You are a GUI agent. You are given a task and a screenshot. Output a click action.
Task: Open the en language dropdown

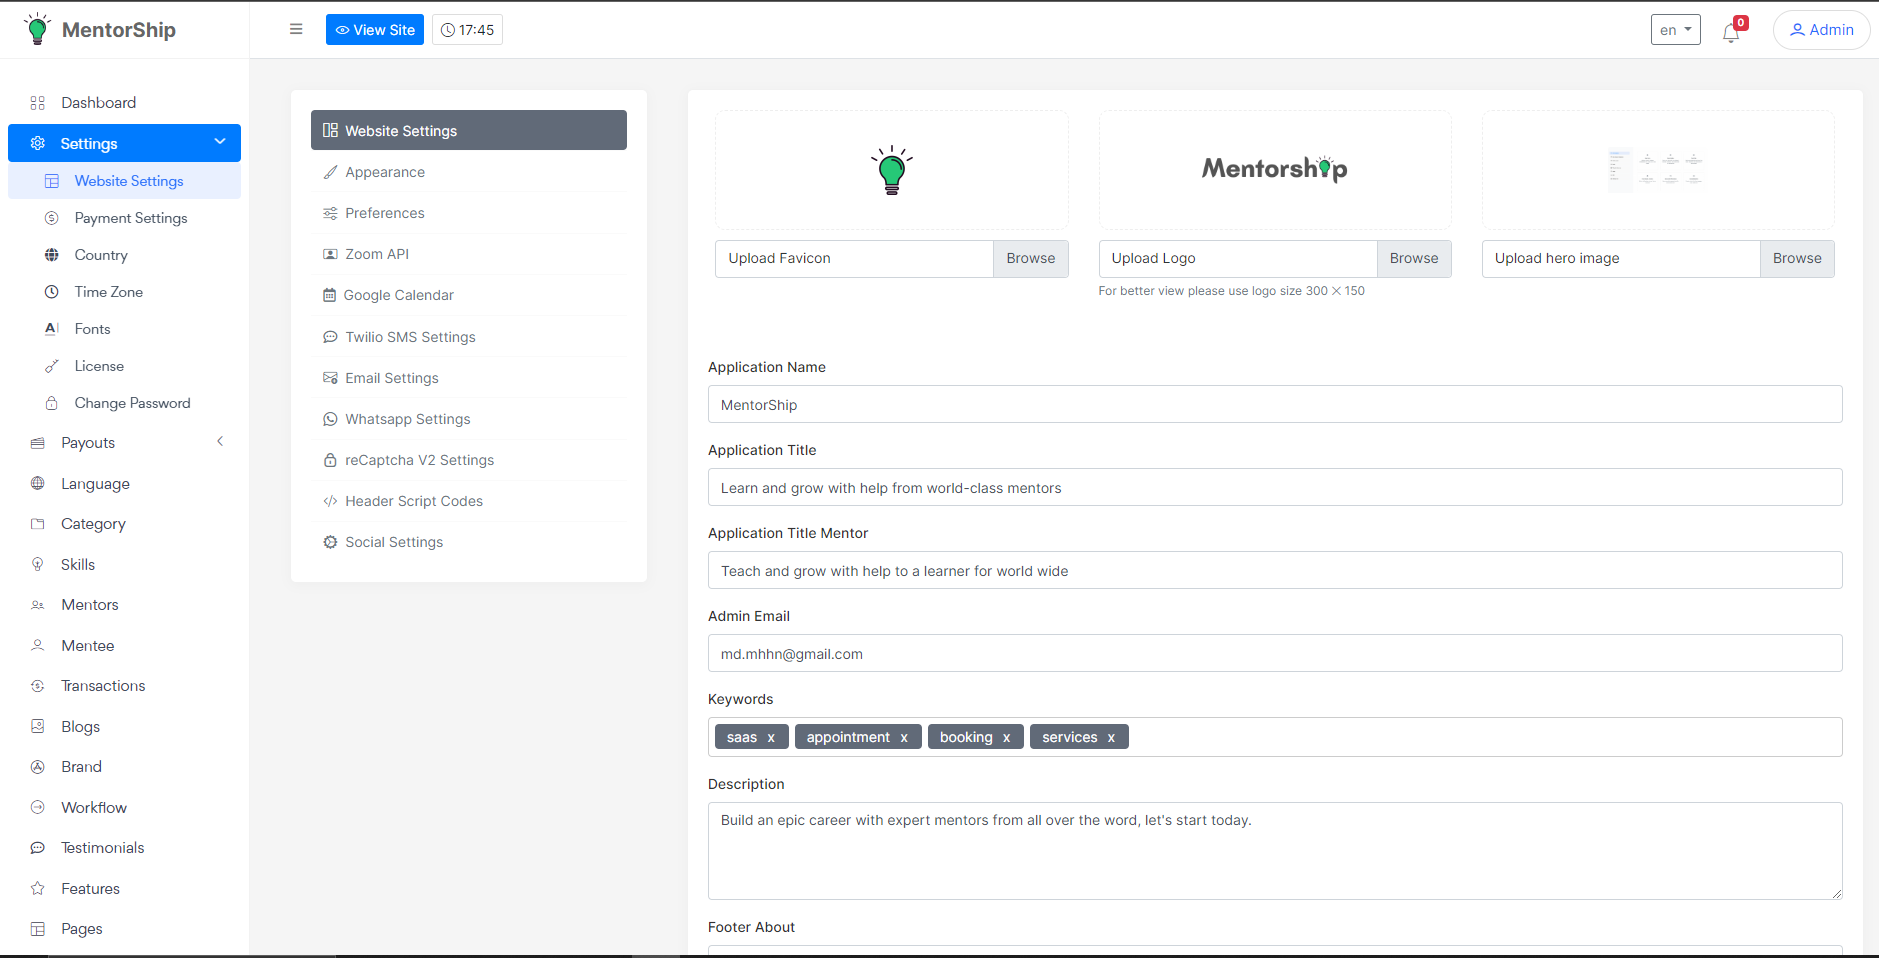[x=1675, y=30]
